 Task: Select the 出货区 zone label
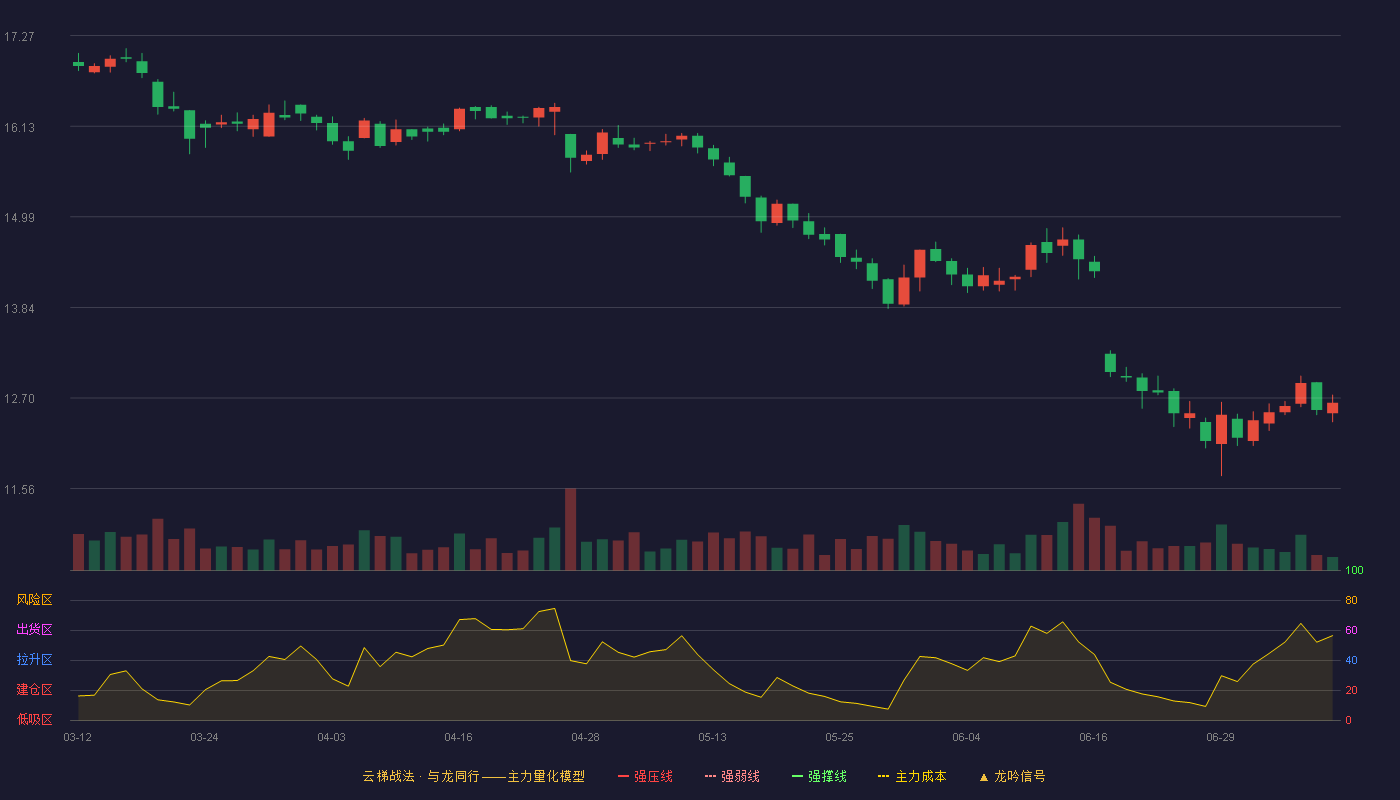pos(34,630)
